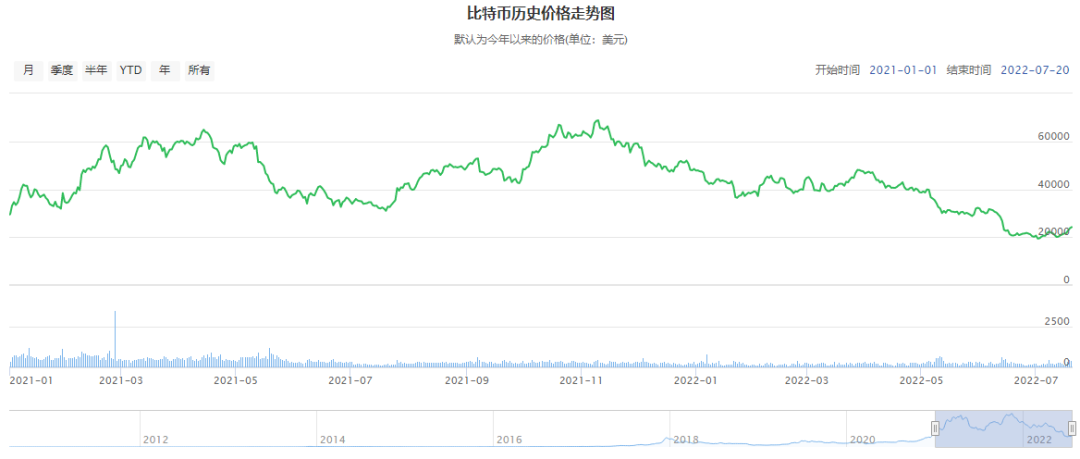Click the shaded selected range in navigator
Screen dimensions: 1080x459
(x=1004, y=429)
